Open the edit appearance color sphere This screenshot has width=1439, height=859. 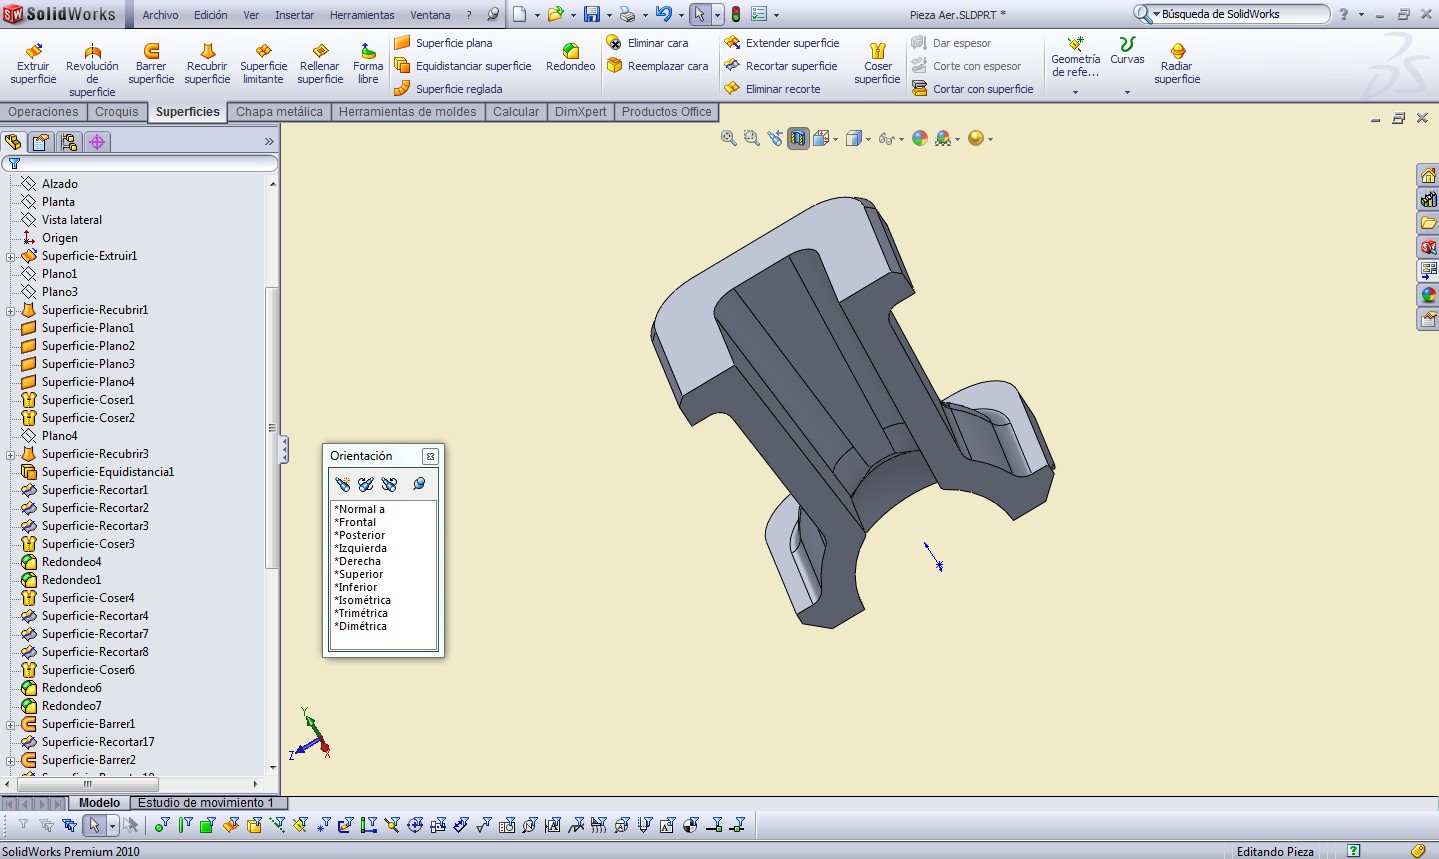coord(920,139)
